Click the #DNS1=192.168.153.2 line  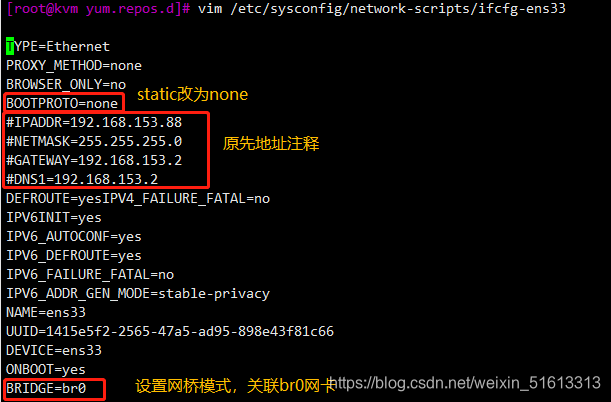[82, 180]
